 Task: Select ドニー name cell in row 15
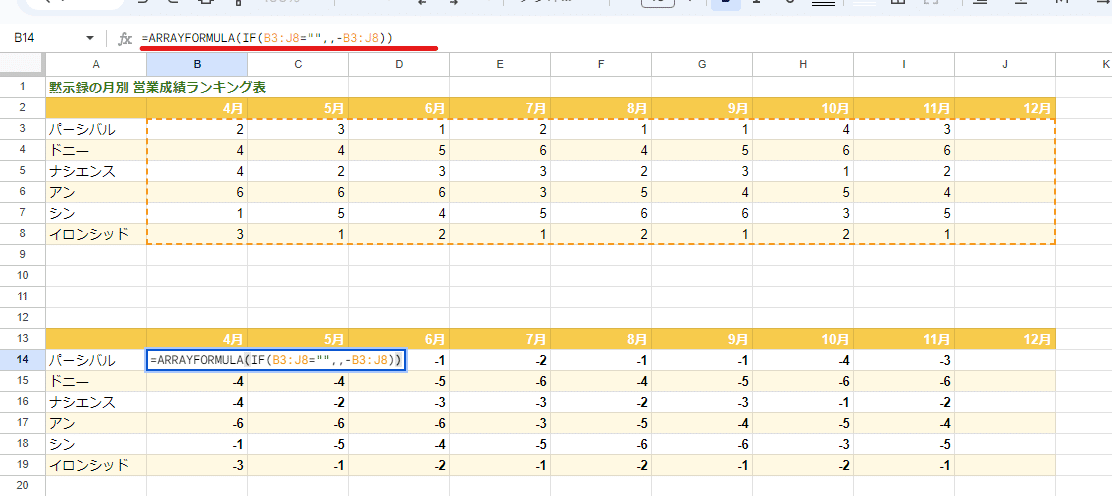click(x=96, y=381)
